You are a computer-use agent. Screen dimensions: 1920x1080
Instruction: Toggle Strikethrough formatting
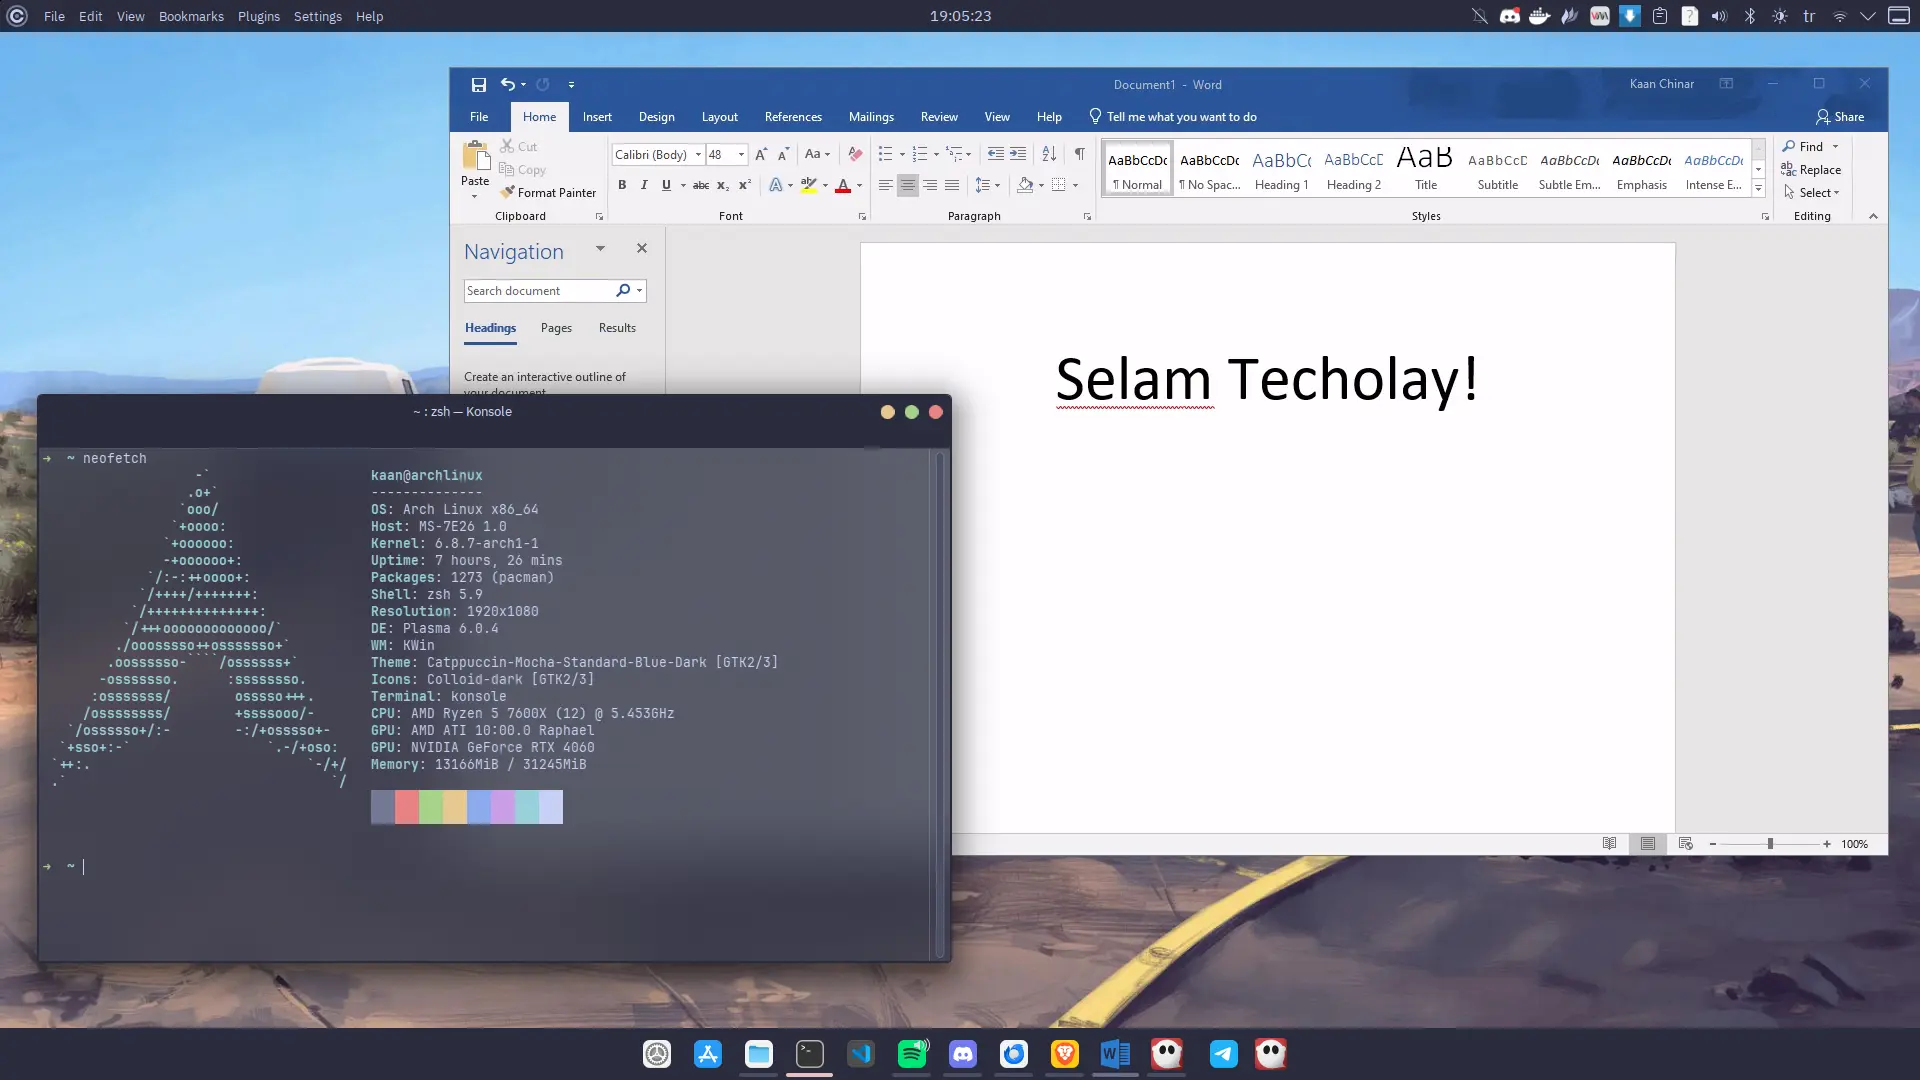[x=701, y=185]
